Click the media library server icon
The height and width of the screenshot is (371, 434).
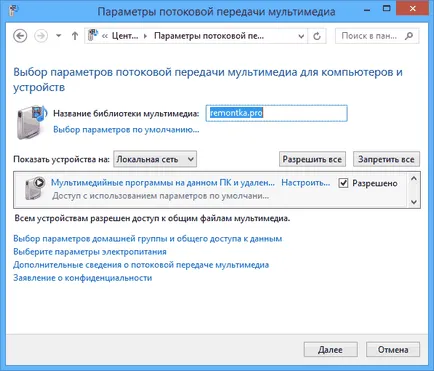point(31,122)
